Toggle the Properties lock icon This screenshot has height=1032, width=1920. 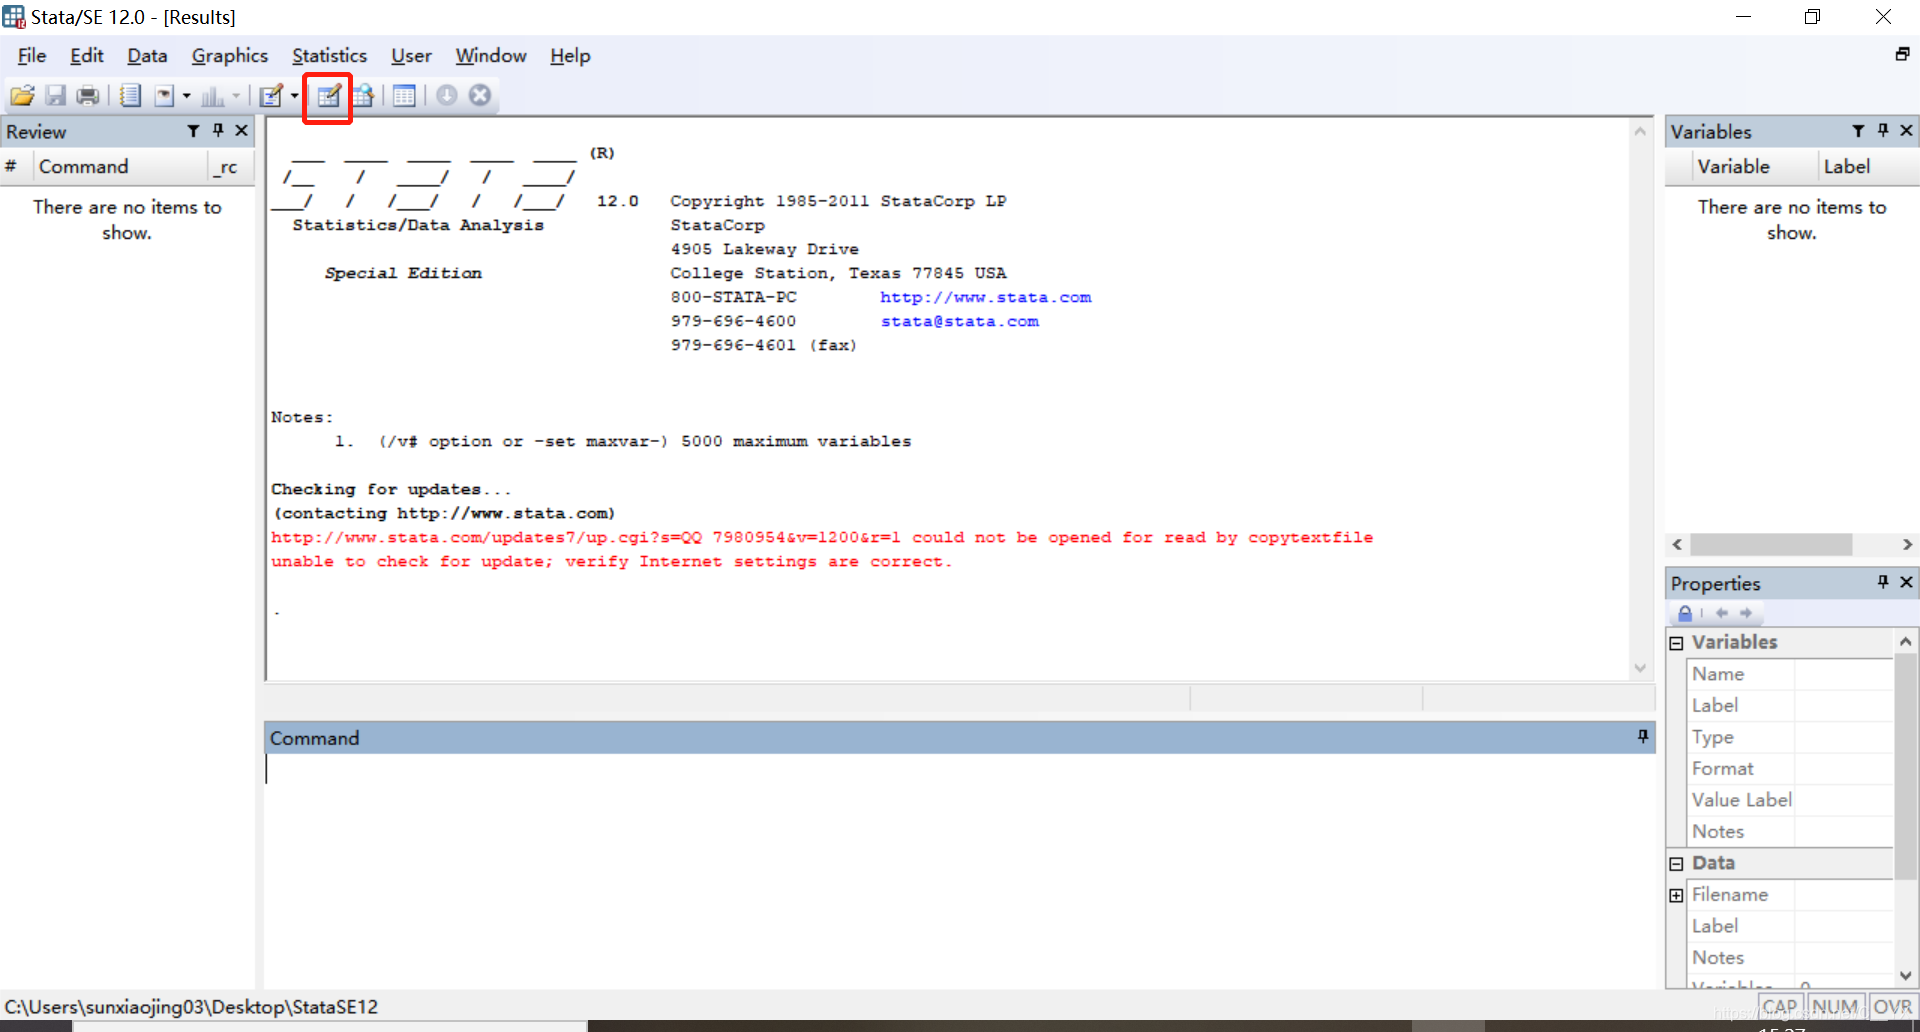pyautogui.click(x=1685, y=613)
